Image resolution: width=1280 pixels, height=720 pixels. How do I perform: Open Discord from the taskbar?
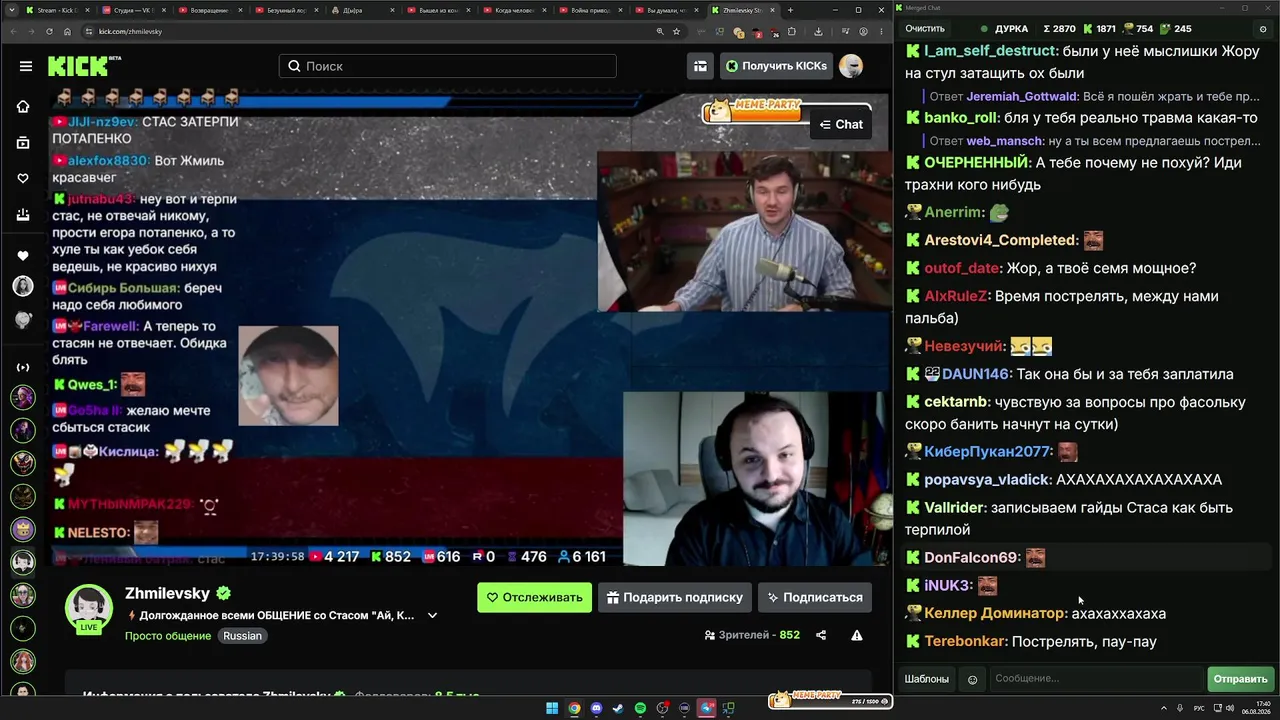click(596, 709)
